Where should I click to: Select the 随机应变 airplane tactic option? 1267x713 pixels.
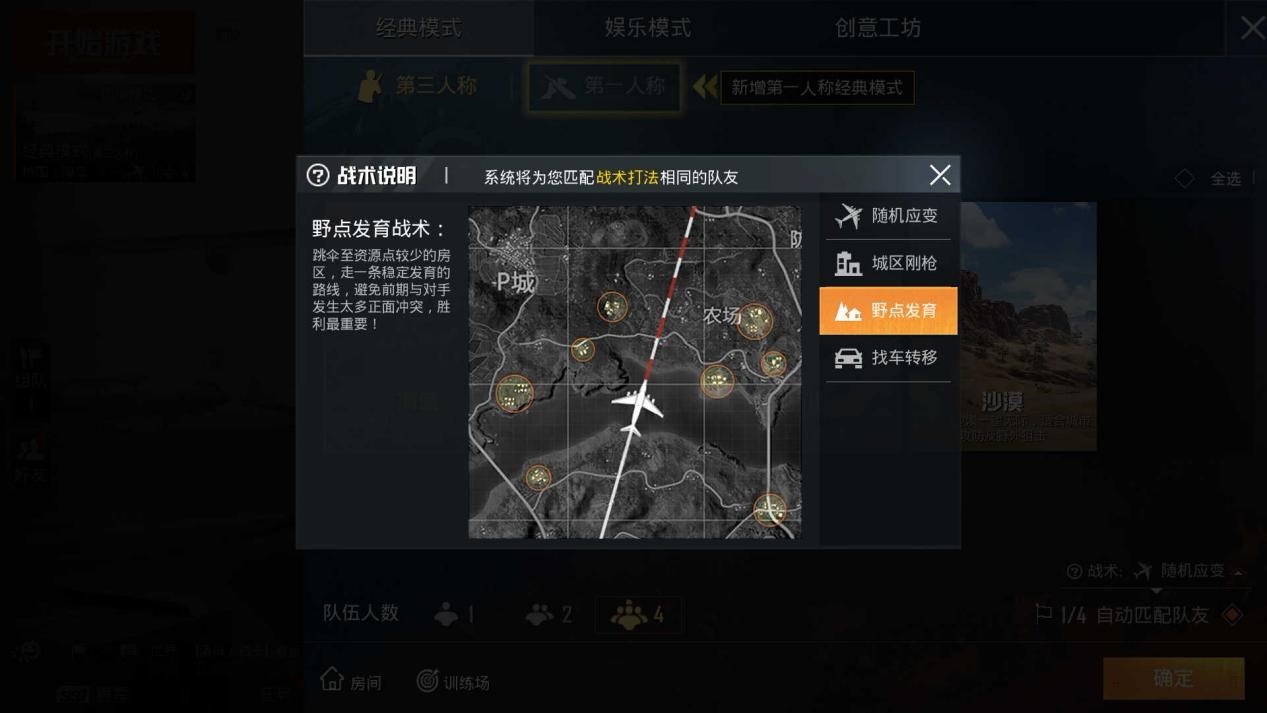pyautogui.click(x=888, y=216)
